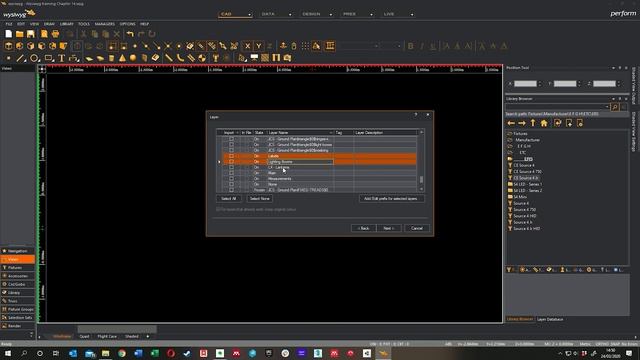Image resolution: width=640 pixels, height=360 pixels.
Task: Click the Select None button
Action: [260, 199]
